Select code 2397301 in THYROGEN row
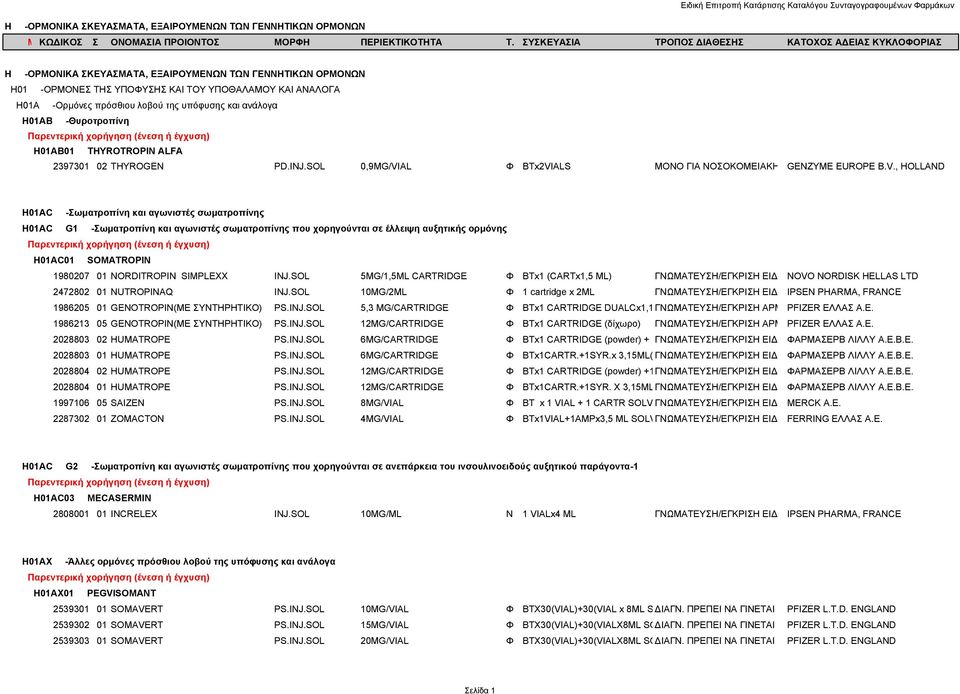The width and height of the screenshot is (960, 694). pyautogui.click(x=71, y=166)
